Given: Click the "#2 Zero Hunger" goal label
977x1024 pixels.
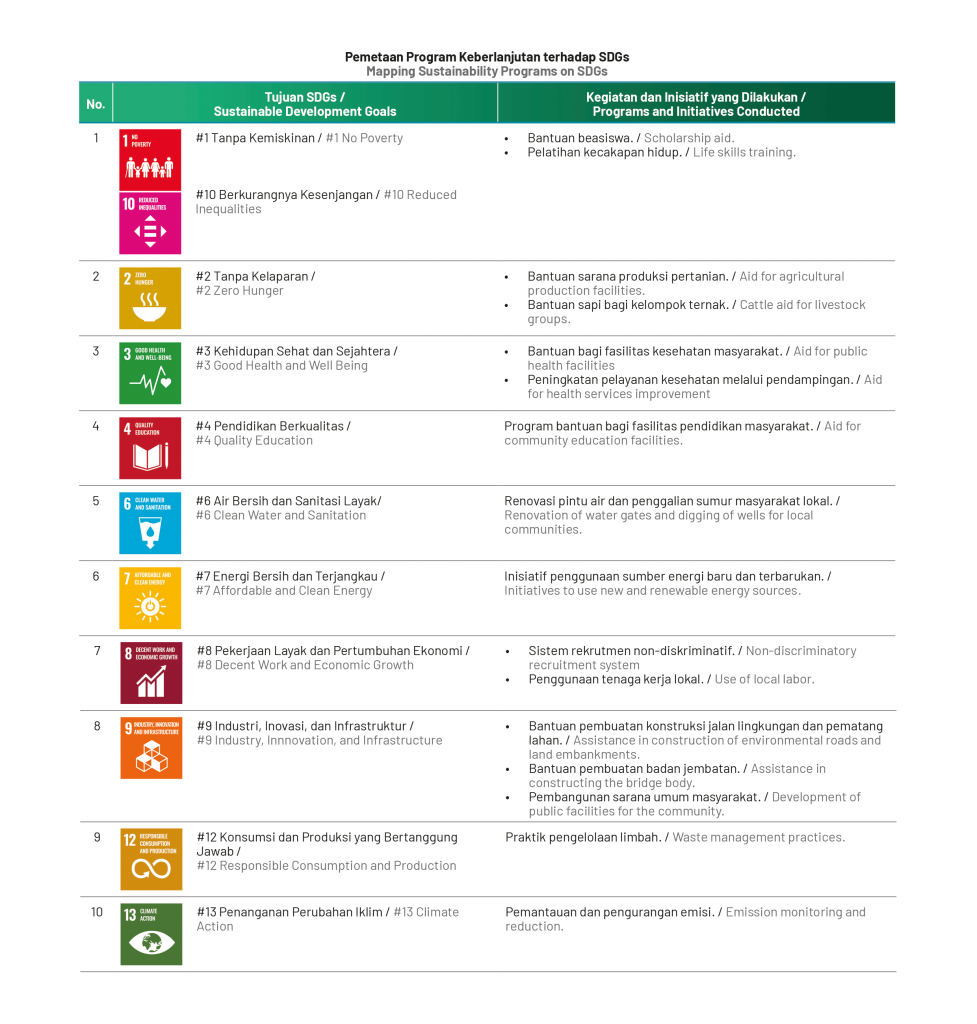Looking at the screenshot, I should coord(240,291).
